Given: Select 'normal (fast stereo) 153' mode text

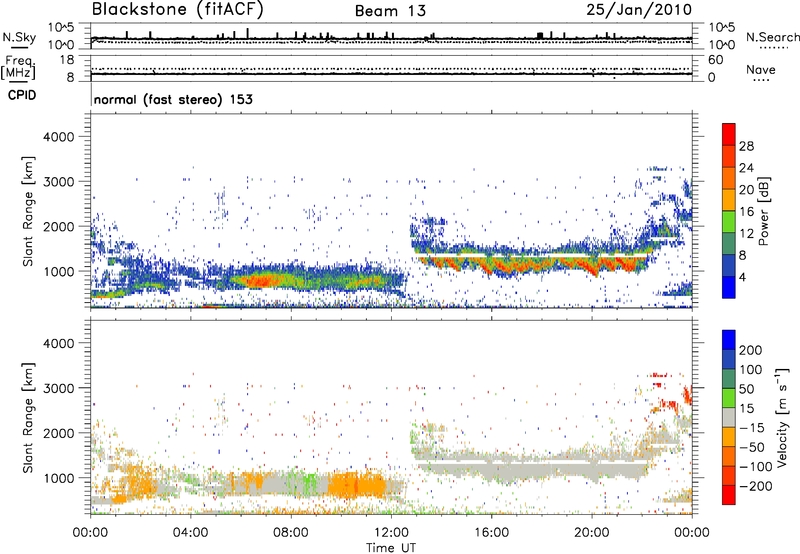Looking at the screenshot, I should [173, 99].
